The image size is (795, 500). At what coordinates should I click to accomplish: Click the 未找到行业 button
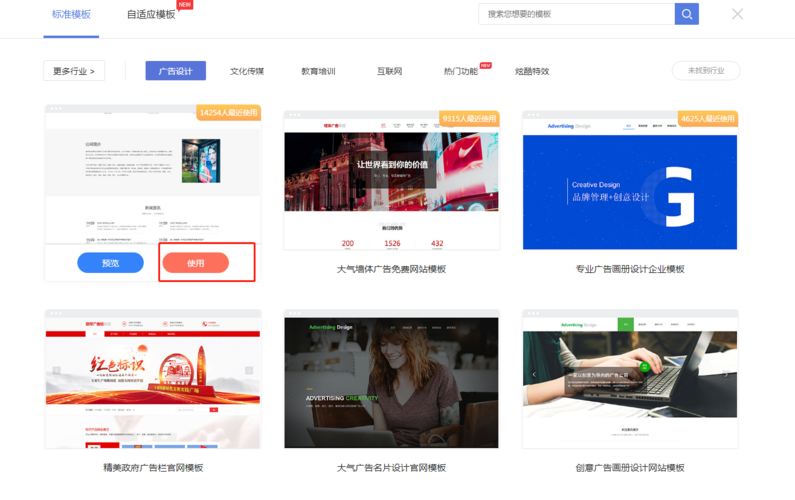coord(706,70)
